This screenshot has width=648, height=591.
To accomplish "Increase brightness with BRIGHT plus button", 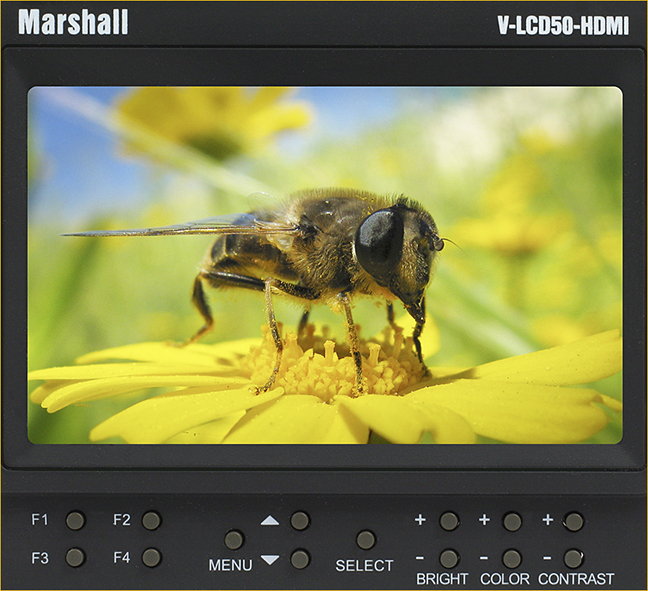I will click(449, 521).
